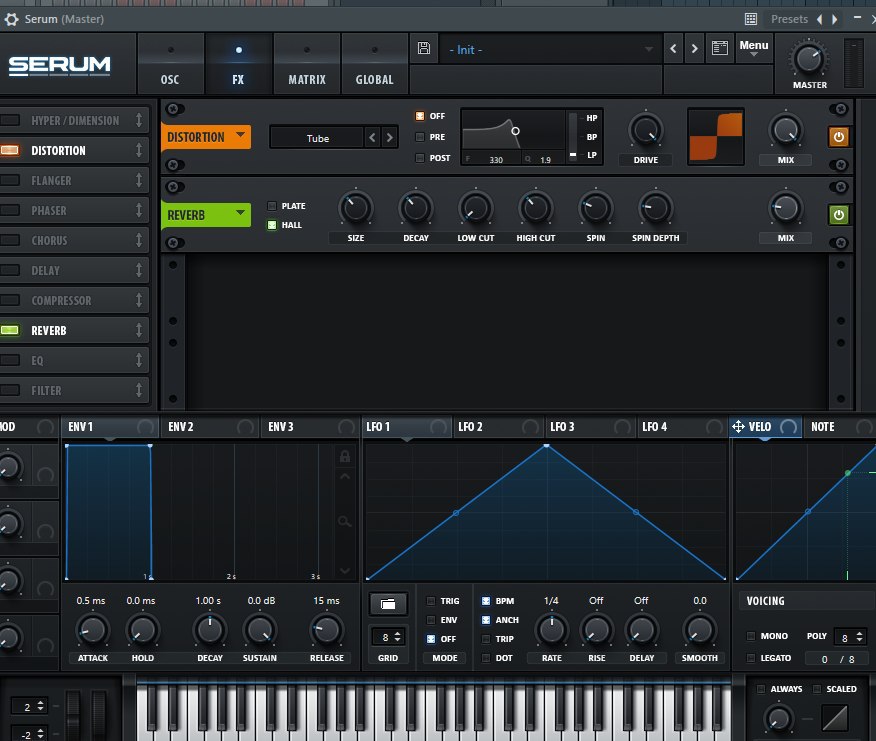
Task: Save preset with the floppy disk icon
Action: point(424,49)
